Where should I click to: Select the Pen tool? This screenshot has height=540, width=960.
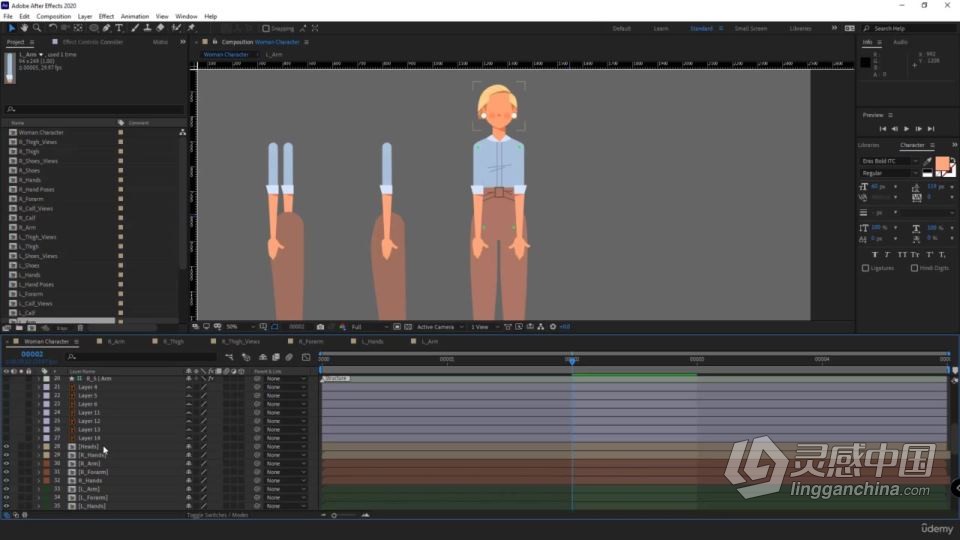pos(107,28)
